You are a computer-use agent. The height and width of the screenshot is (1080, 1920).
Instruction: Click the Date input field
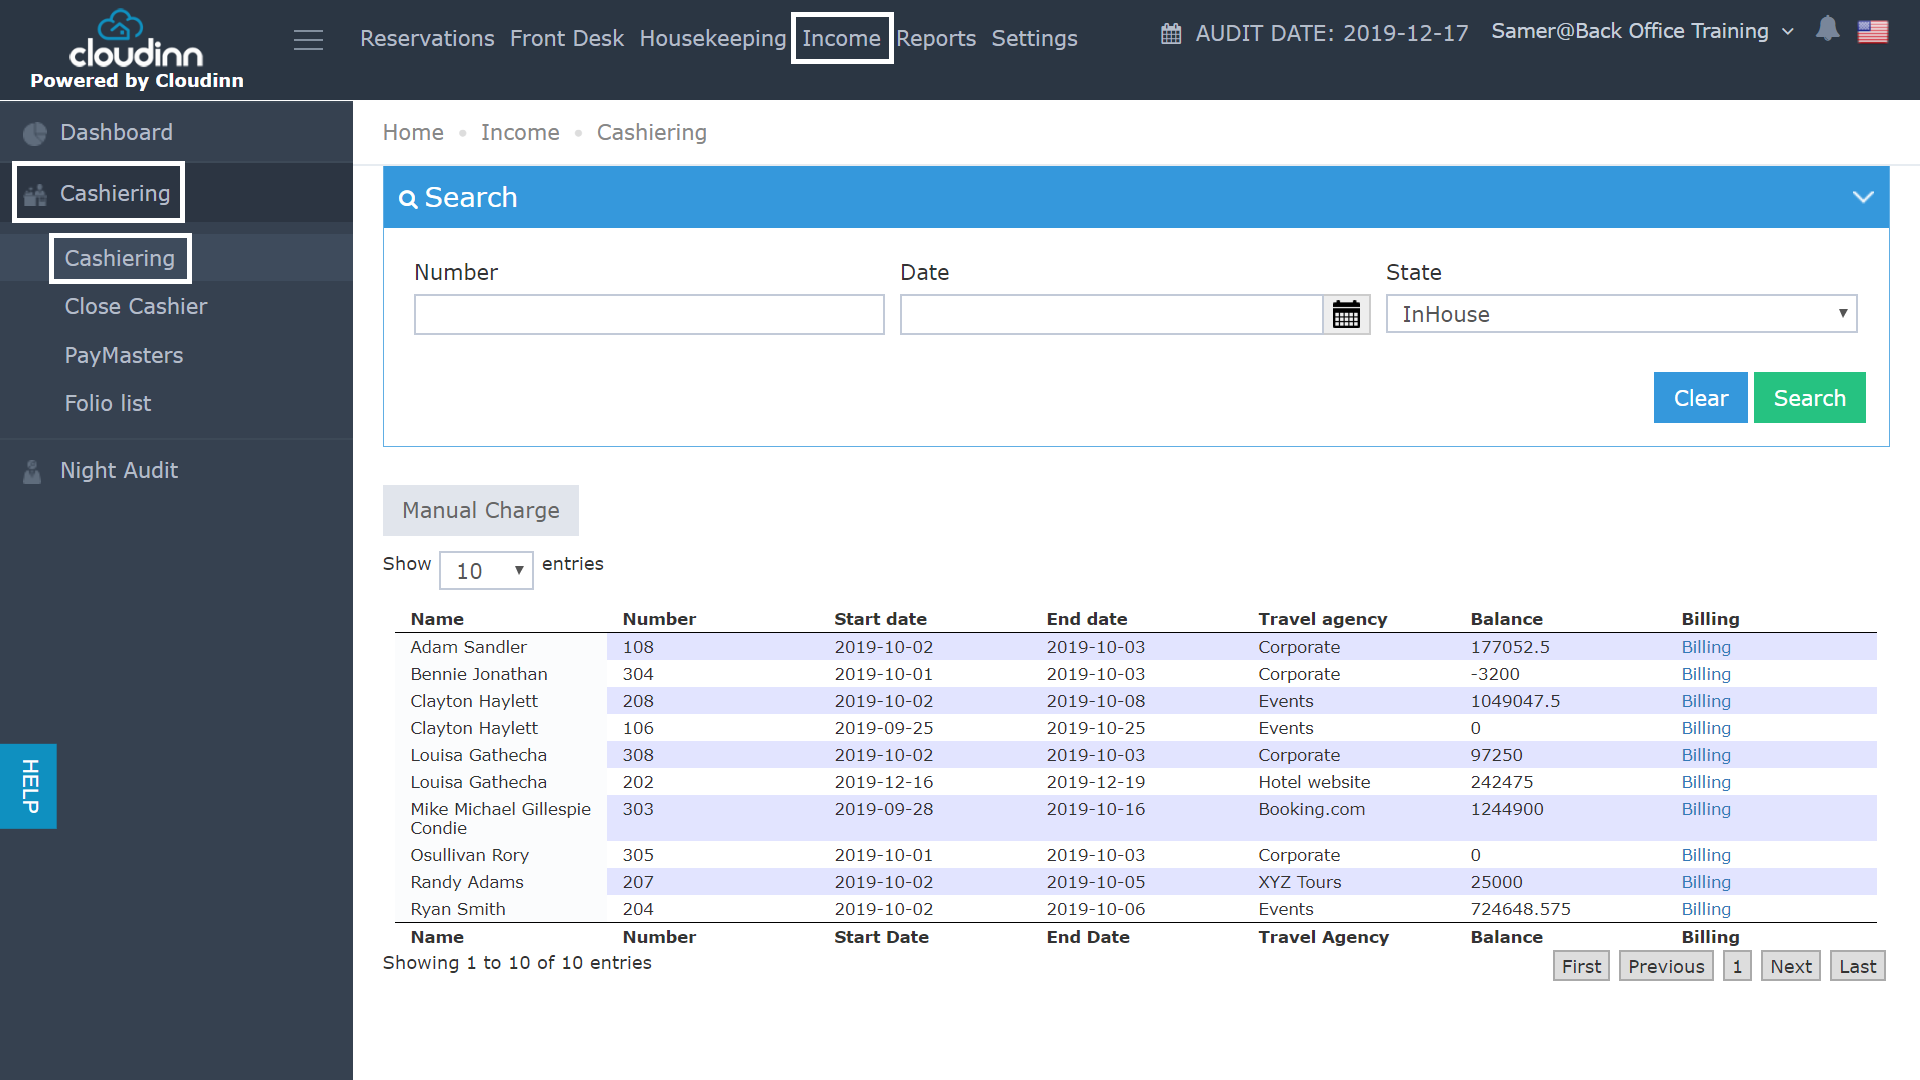pyautogui.click(x=1111, y=314)
